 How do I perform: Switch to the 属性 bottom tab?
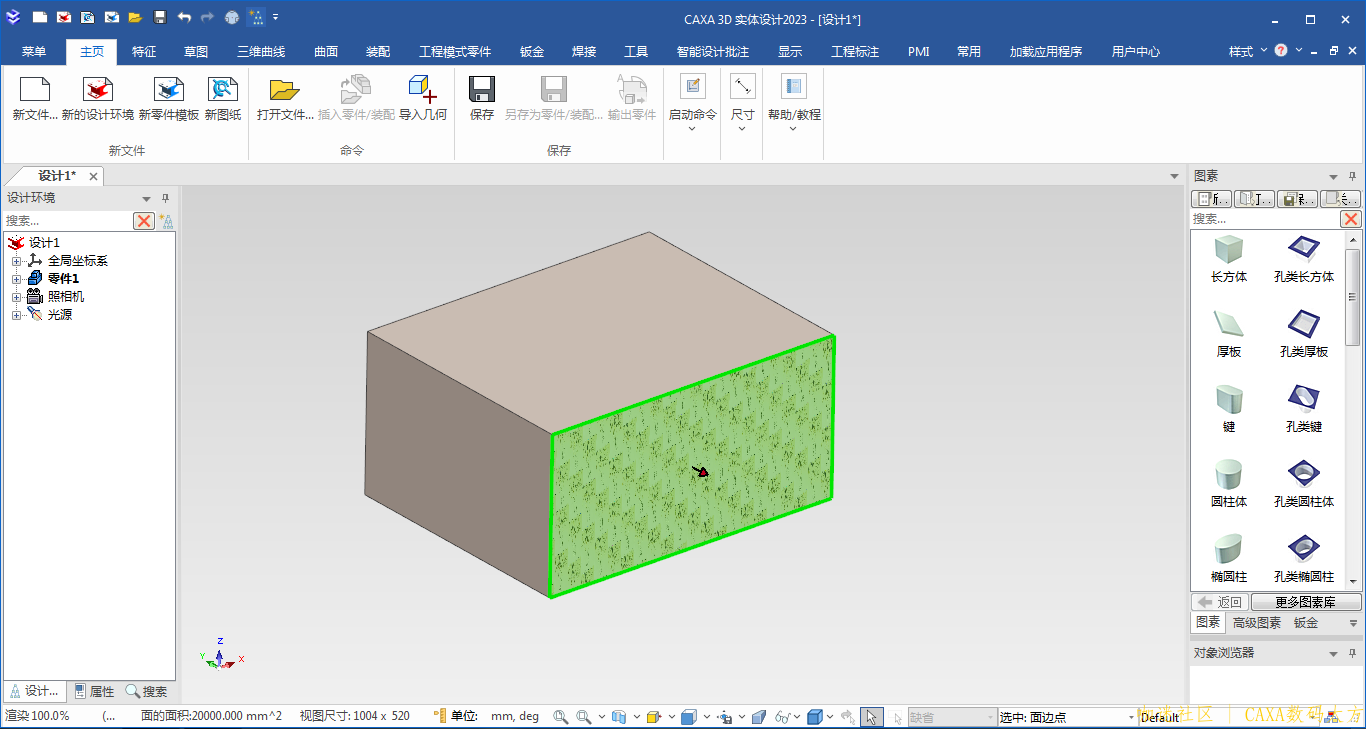[x=94, y=691]
